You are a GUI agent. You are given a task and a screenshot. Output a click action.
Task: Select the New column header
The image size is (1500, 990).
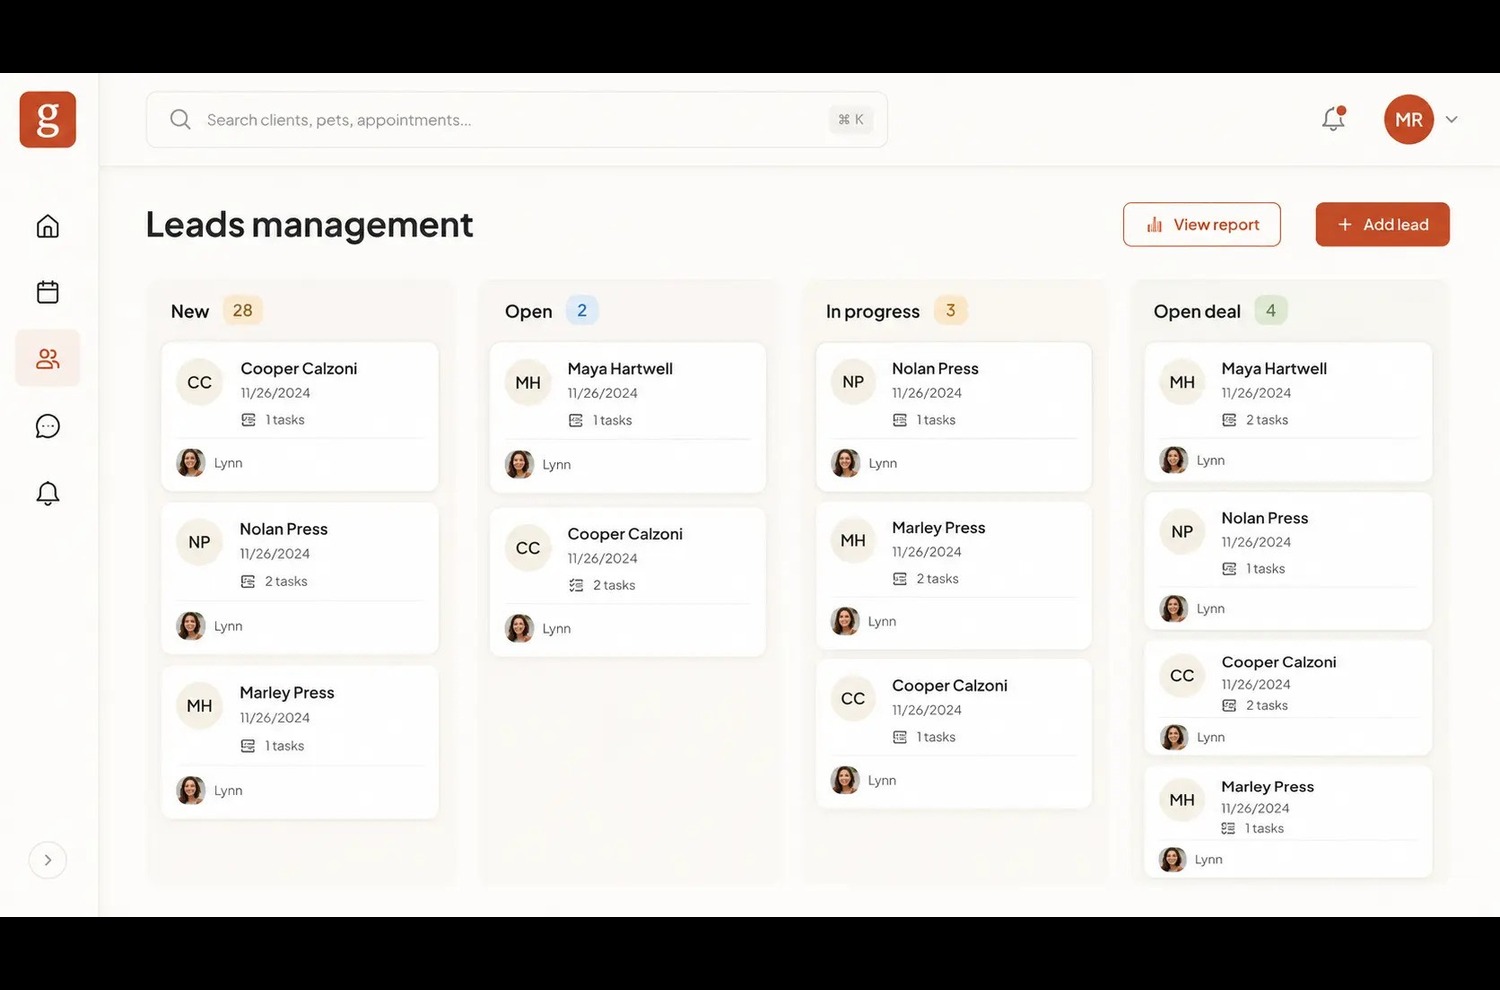click(190, 311)
